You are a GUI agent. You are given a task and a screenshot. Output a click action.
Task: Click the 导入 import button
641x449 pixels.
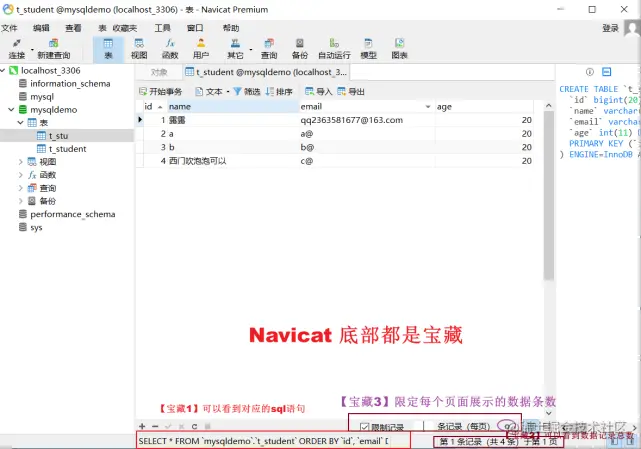point(319,92)
